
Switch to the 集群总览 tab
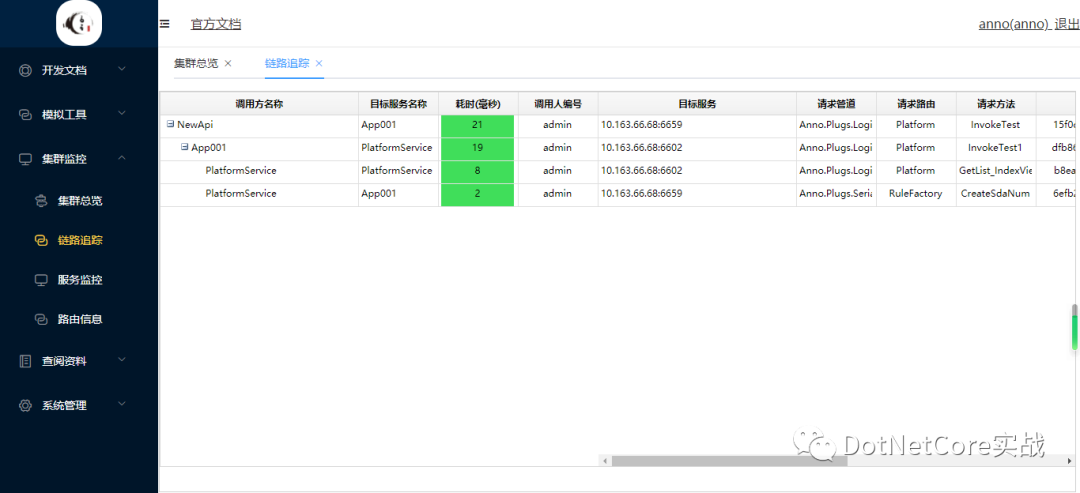click(195, 63)
